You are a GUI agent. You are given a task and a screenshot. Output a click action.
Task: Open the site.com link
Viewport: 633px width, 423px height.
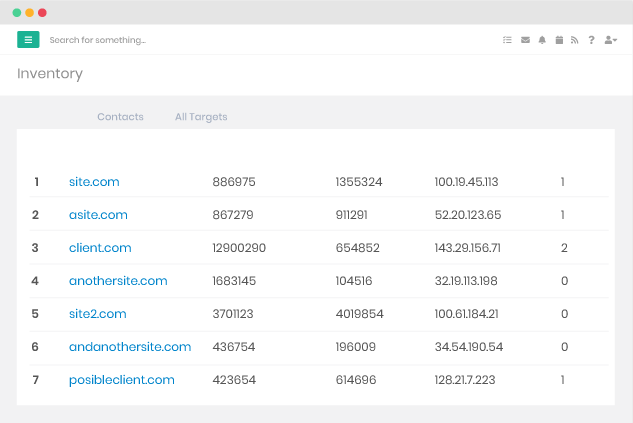tap(94, 182)
